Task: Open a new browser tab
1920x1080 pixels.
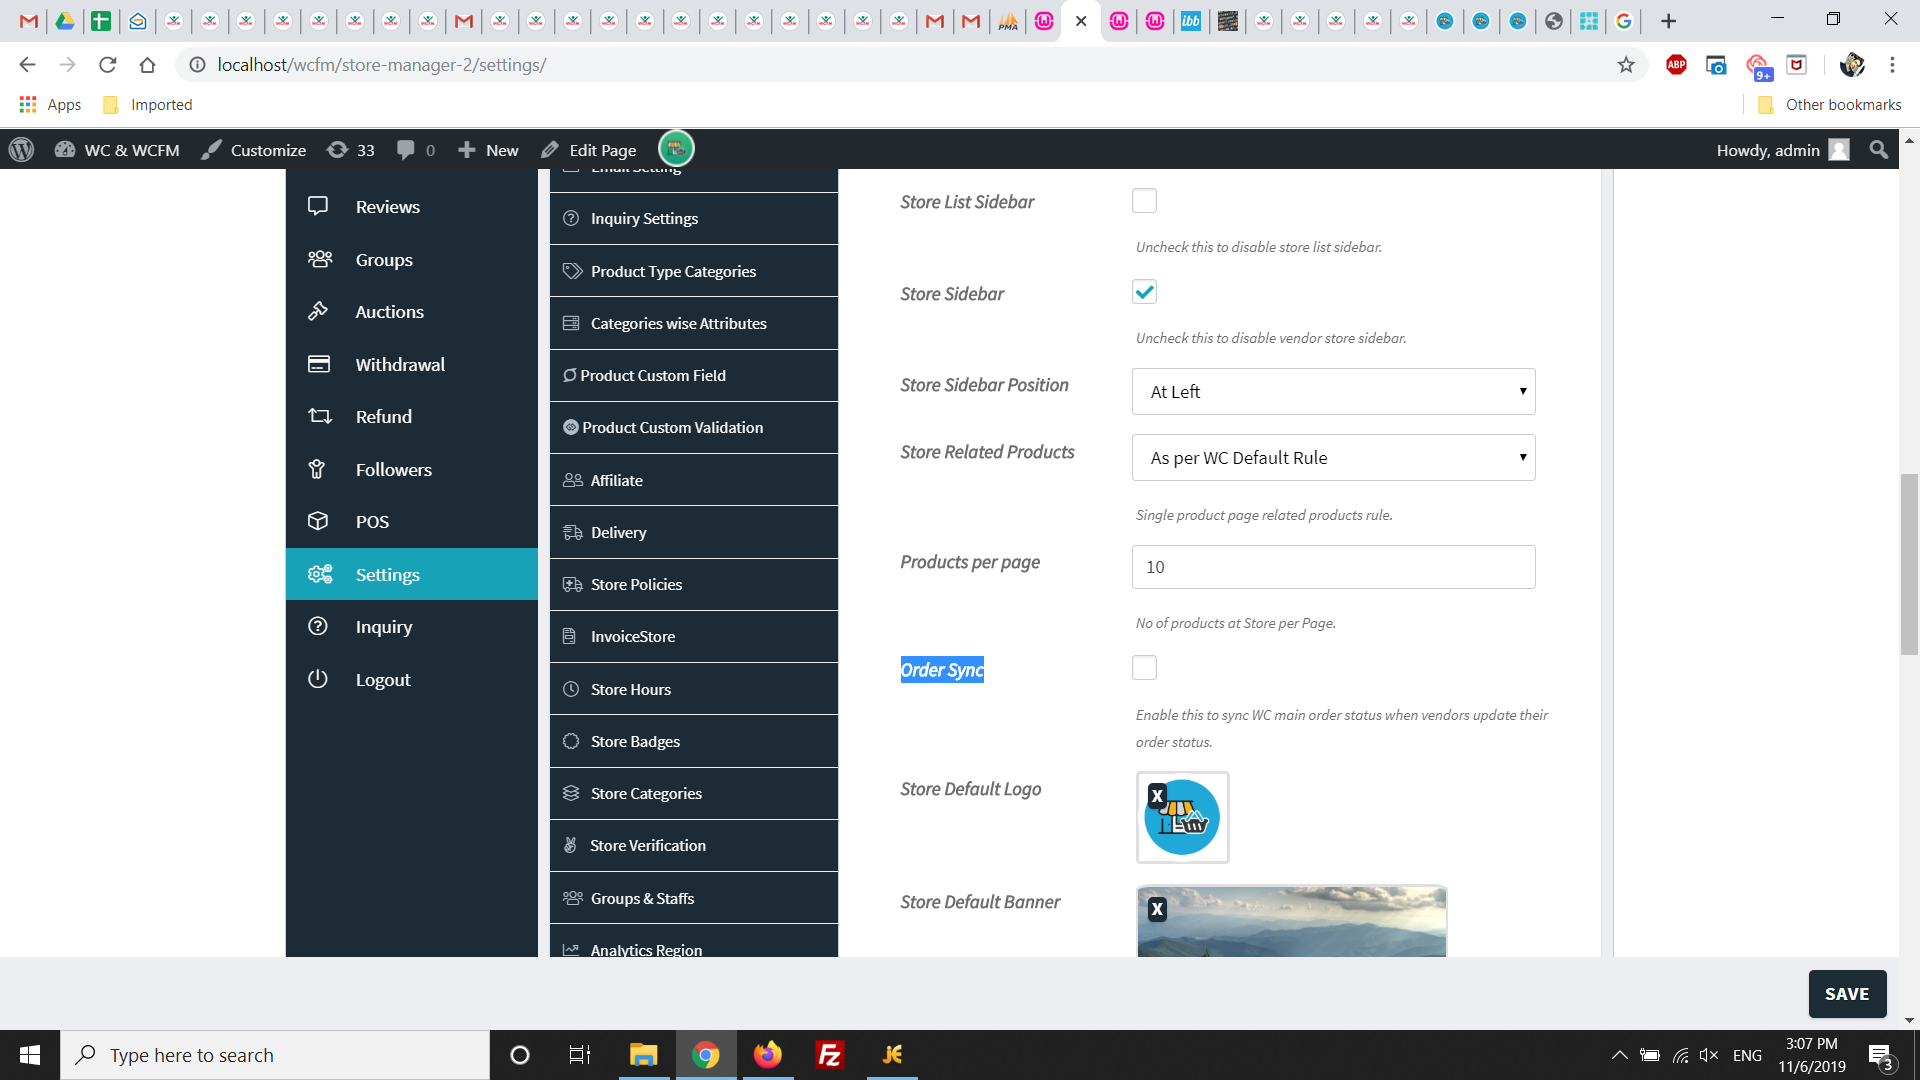Action: click(1668, 21)
